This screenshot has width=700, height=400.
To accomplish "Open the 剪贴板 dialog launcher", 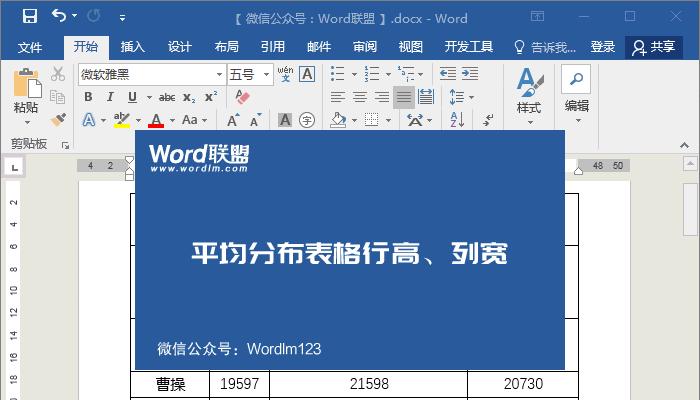I will 66,145.
